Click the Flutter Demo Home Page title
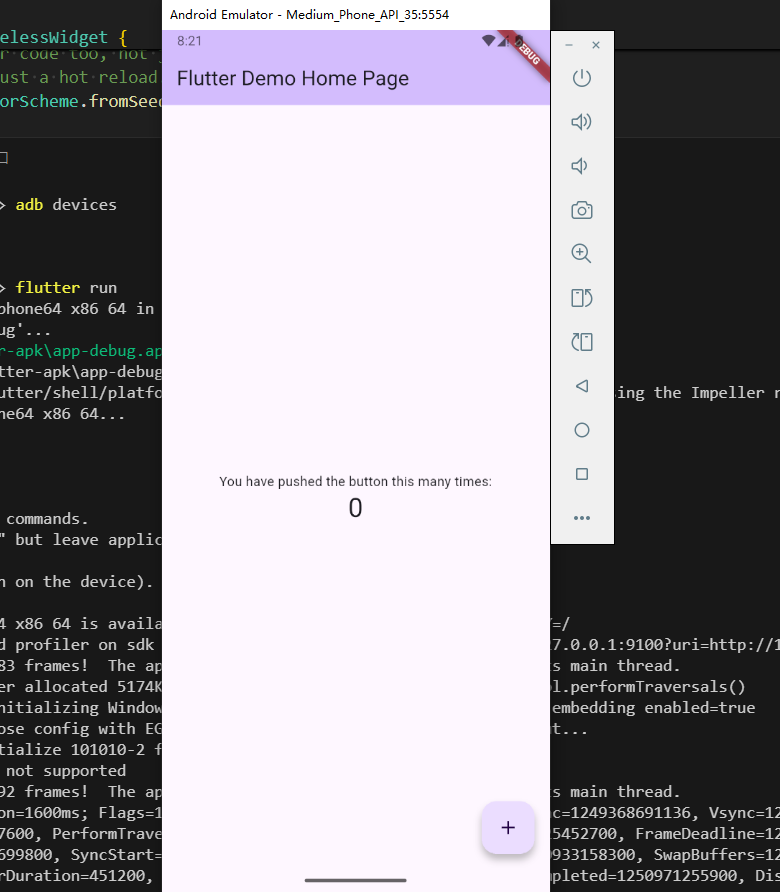The image size is (780, 892). coord(293,78)
